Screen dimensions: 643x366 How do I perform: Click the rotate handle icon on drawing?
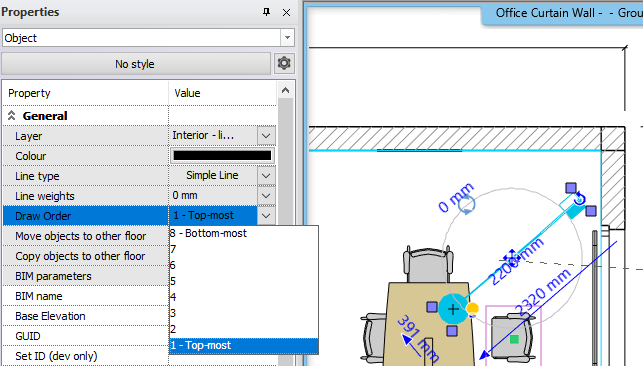click(x=580, y=198)
